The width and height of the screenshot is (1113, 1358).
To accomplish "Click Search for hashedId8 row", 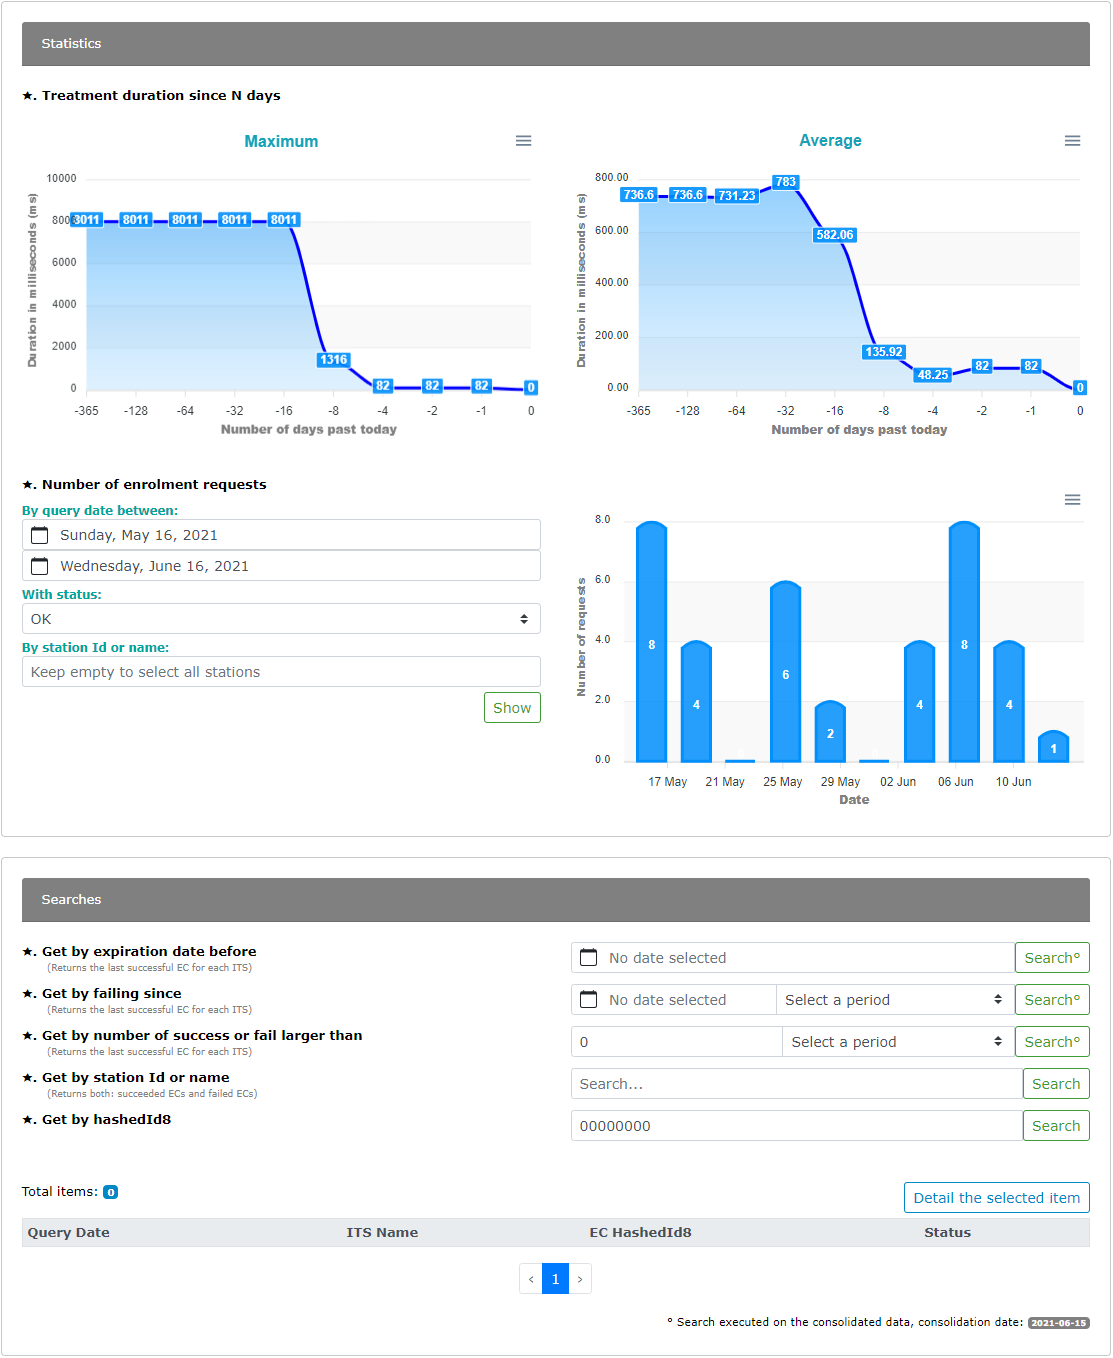I will (1056, 1126).
